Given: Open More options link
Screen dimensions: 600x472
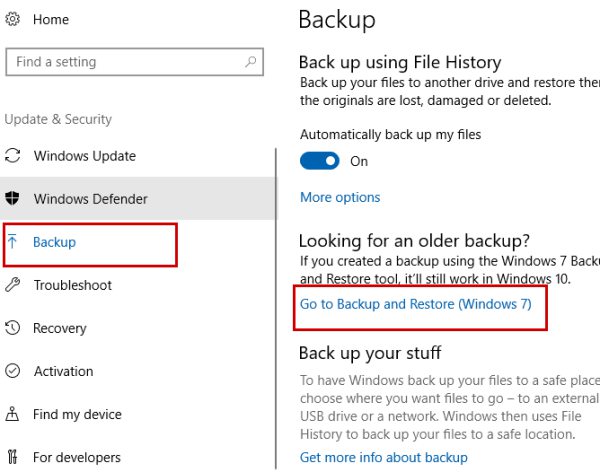Looking at the screenshot, I should coord(340,197).
